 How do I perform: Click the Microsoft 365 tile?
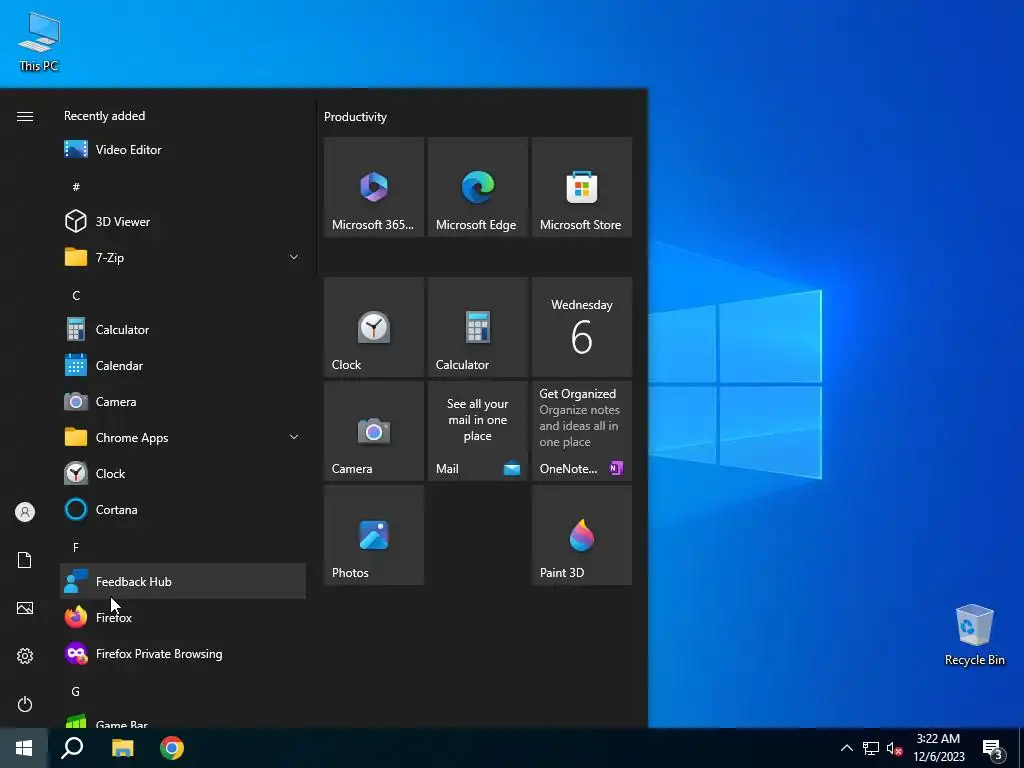tap(374, 187)
